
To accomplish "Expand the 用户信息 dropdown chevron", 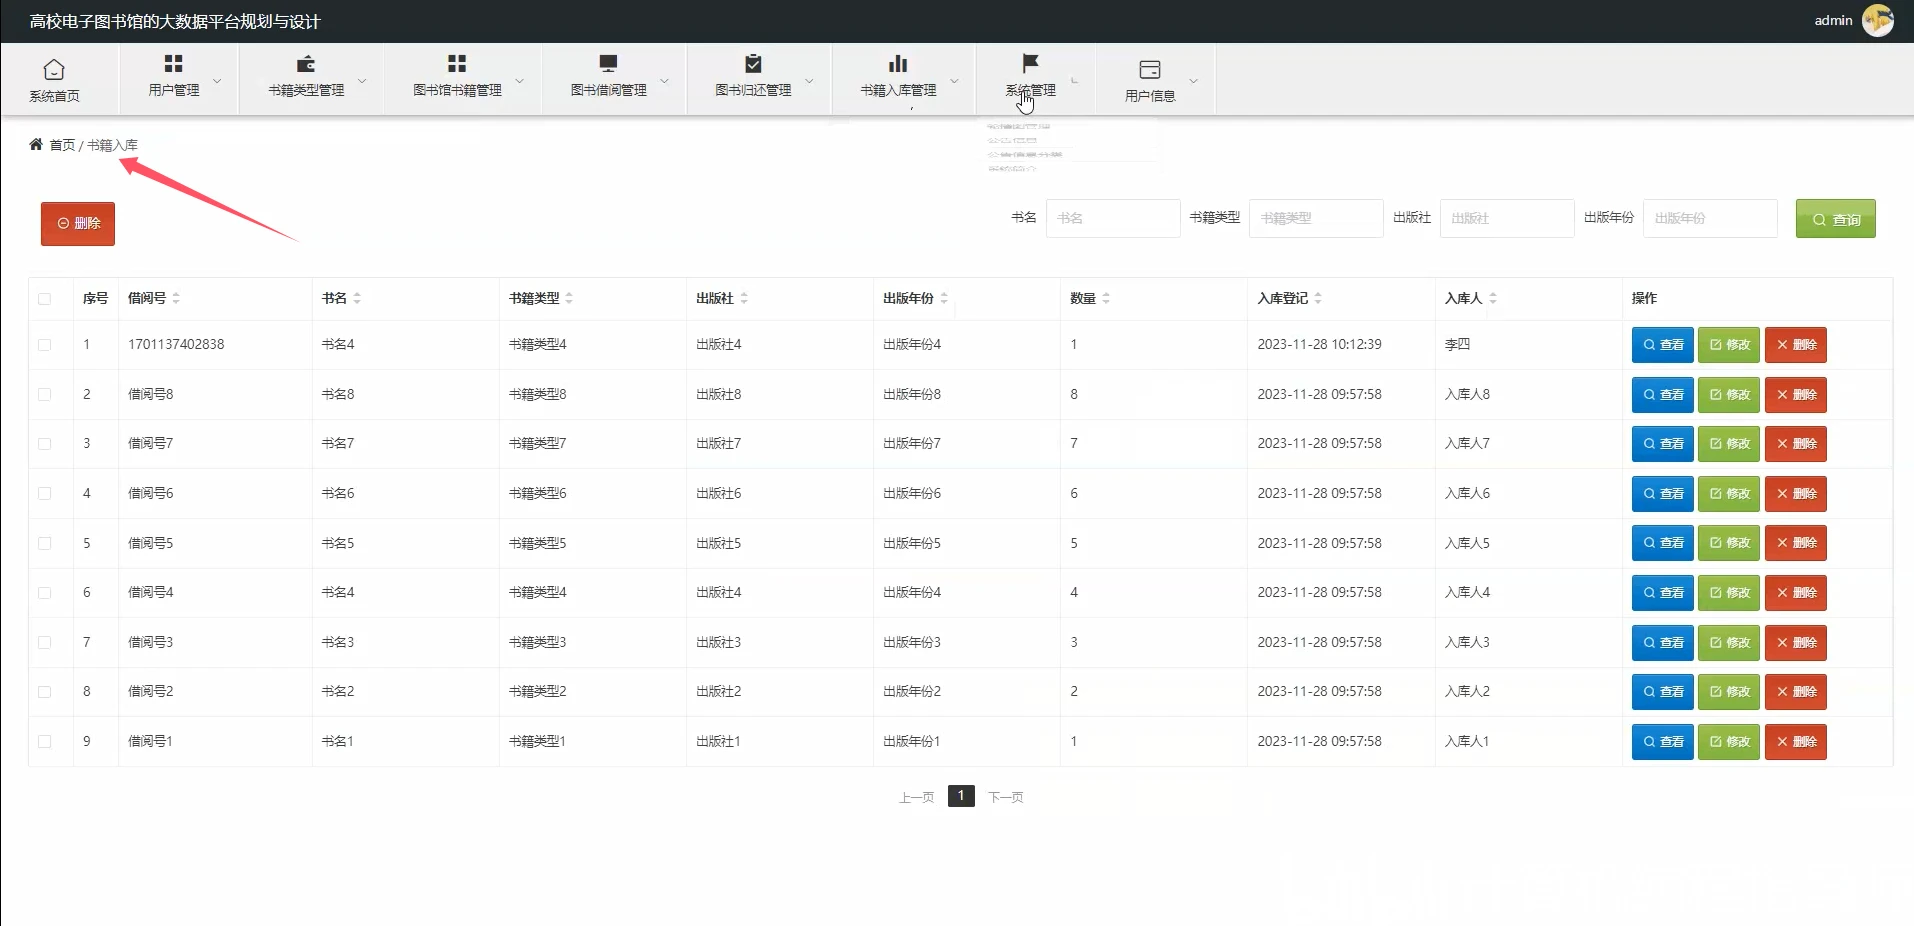I will click(1193, 81).
